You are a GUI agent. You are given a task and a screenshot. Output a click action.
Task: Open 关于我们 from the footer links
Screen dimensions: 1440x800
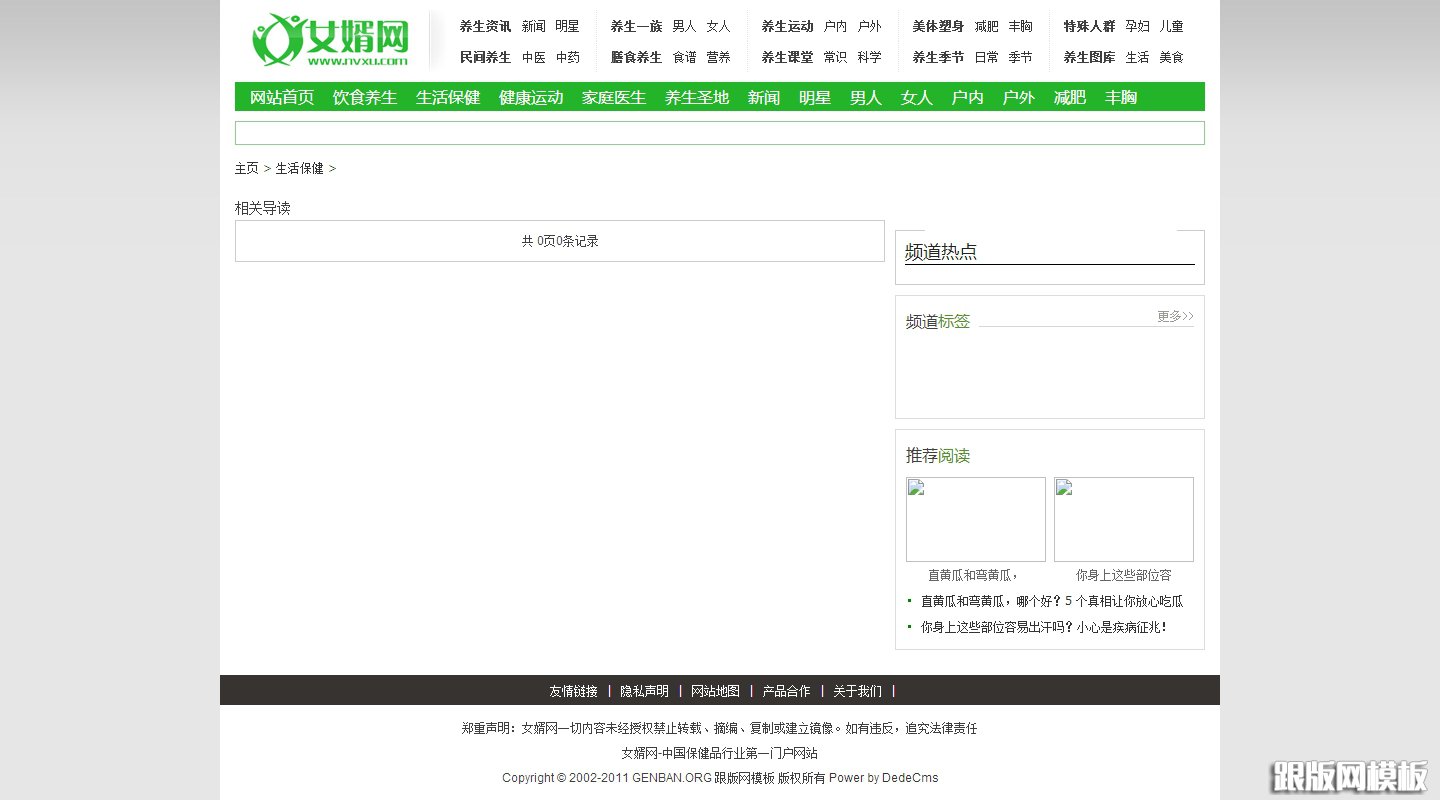(858, 691)
